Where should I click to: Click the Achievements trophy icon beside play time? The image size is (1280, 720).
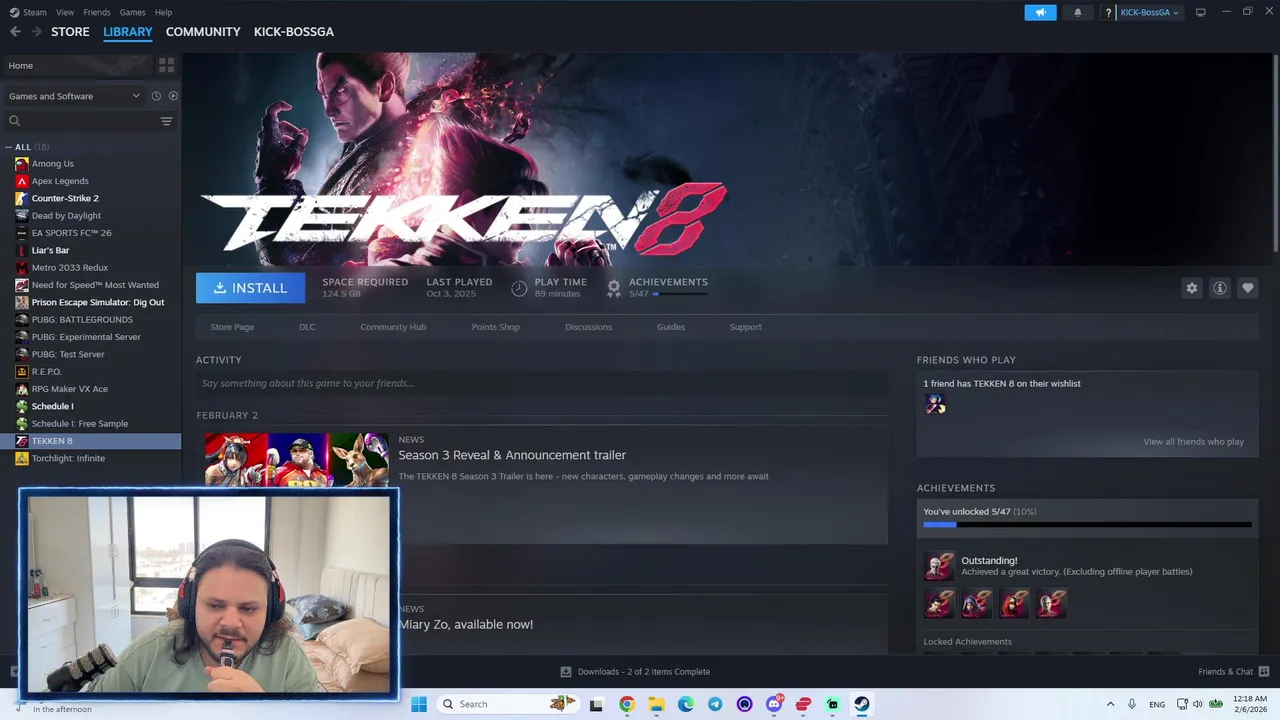click(614, 288)
